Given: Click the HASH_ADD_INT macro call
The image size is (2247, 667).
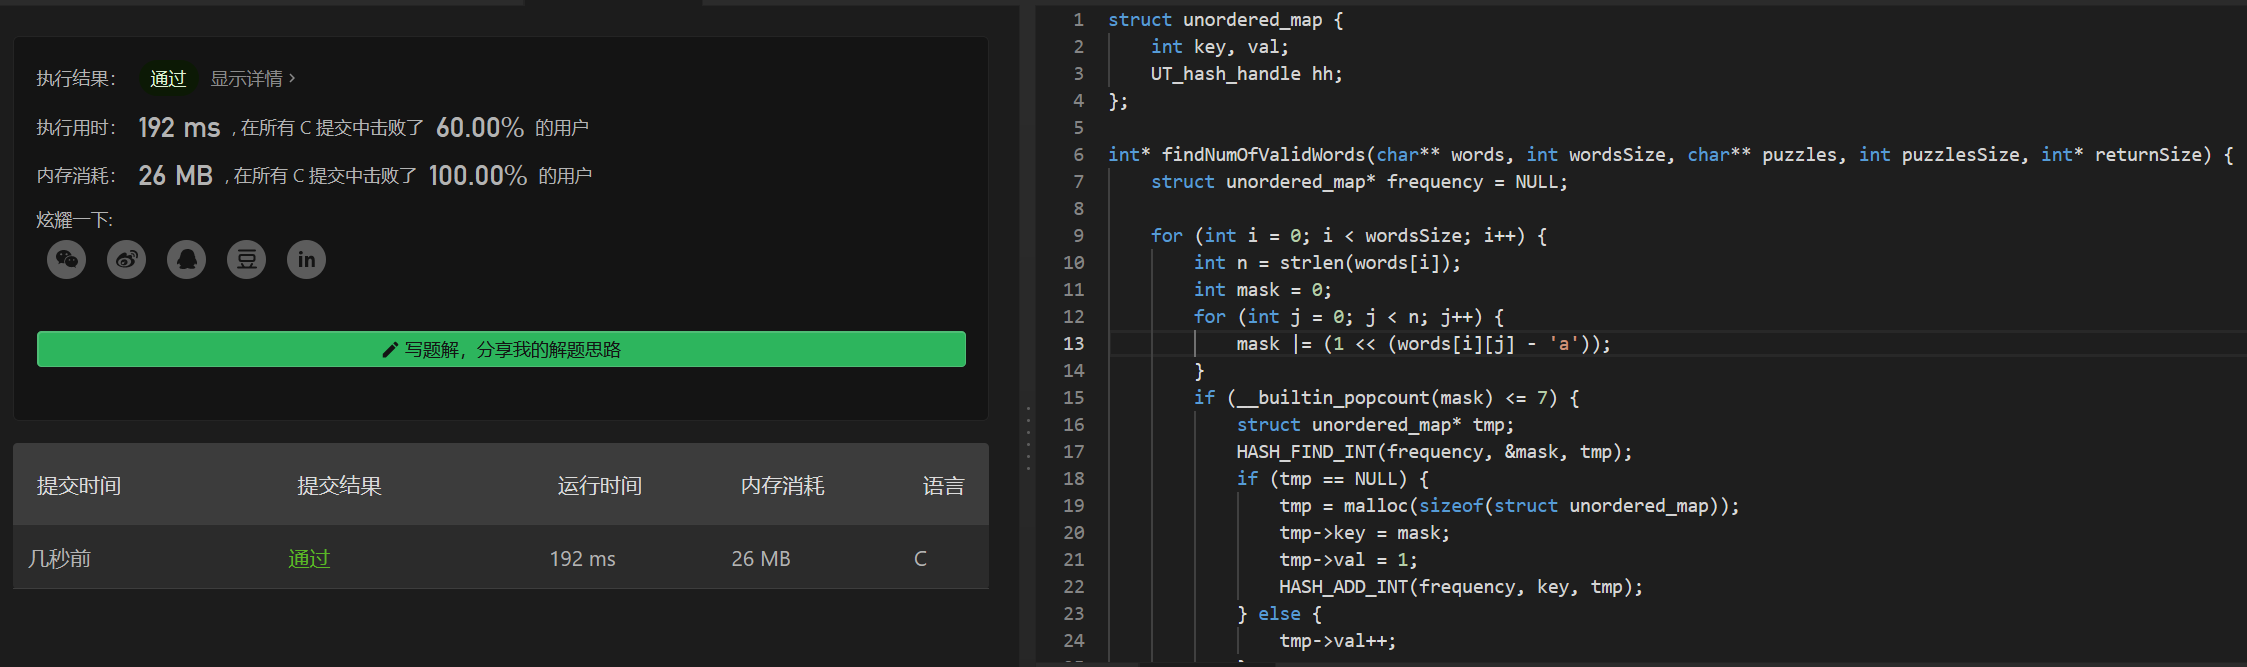Looking at the screenshot, I should tap(1461, 587).
